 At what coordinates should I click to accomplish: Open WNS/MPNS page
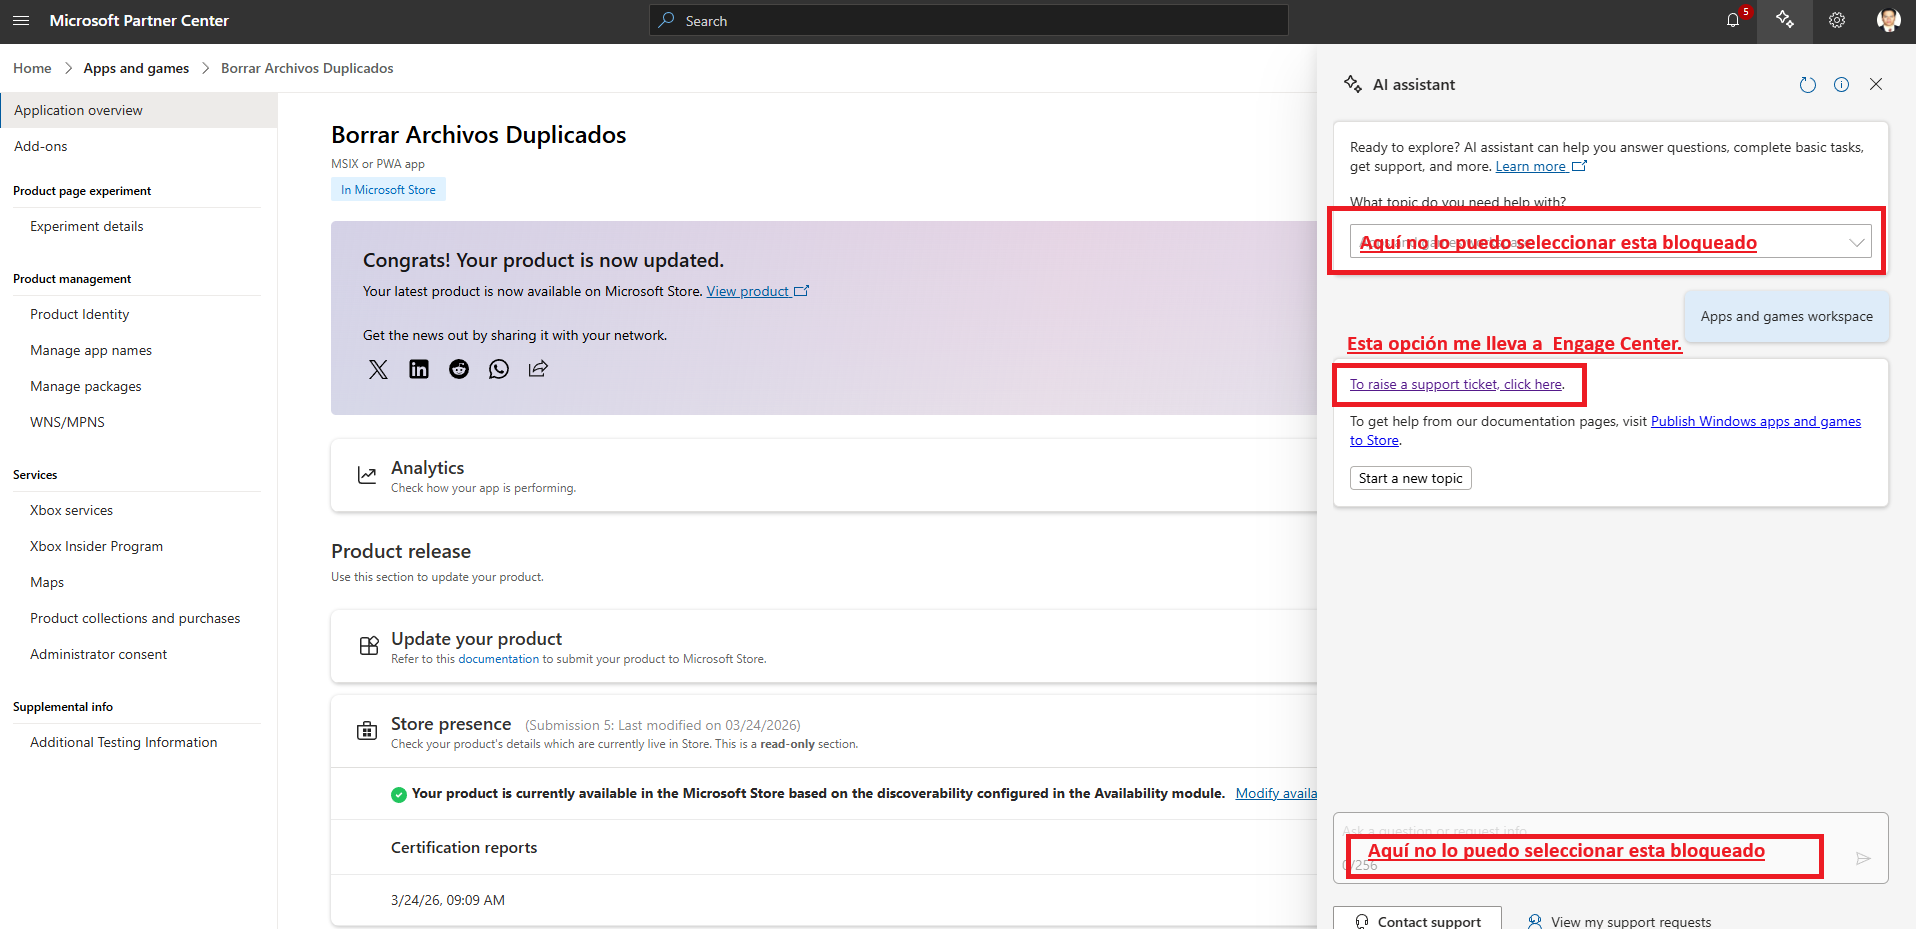tap(67, 422)
